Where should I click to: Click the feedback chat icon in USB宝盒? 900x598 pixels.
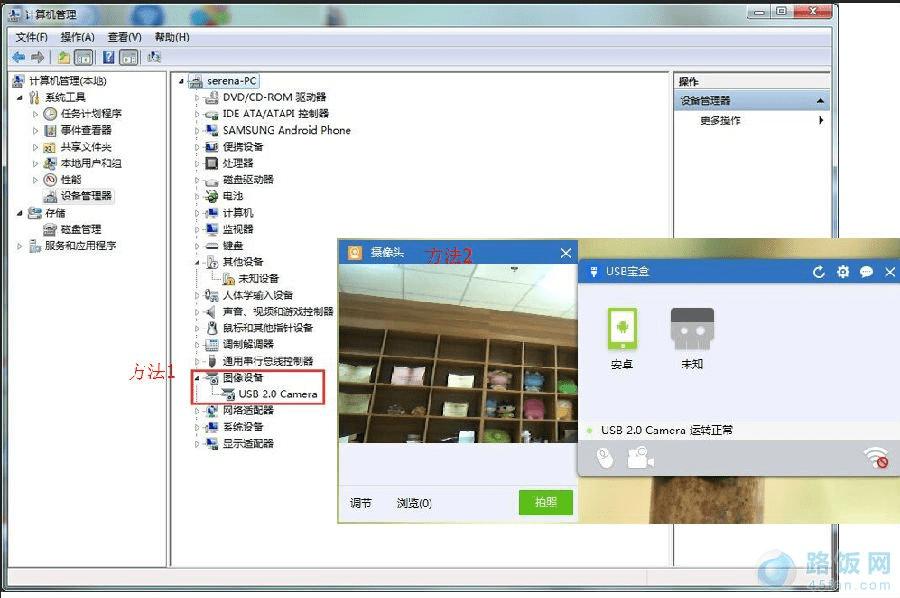[866, 272]
